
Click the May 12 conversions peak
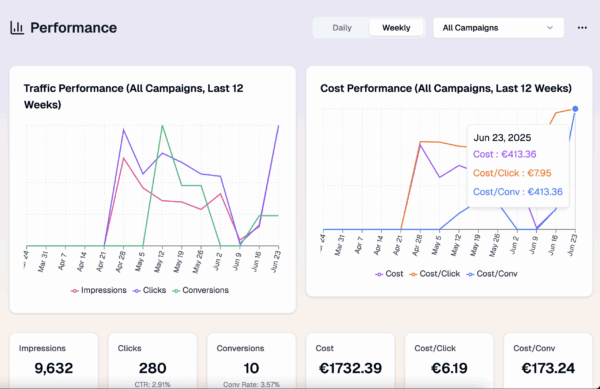162,125
